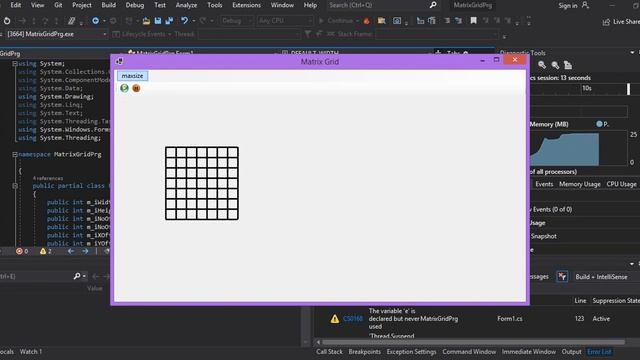Toggle the Error List filter icon button
The width and height of the screenshot is (640, 360).
coord(562,276)
